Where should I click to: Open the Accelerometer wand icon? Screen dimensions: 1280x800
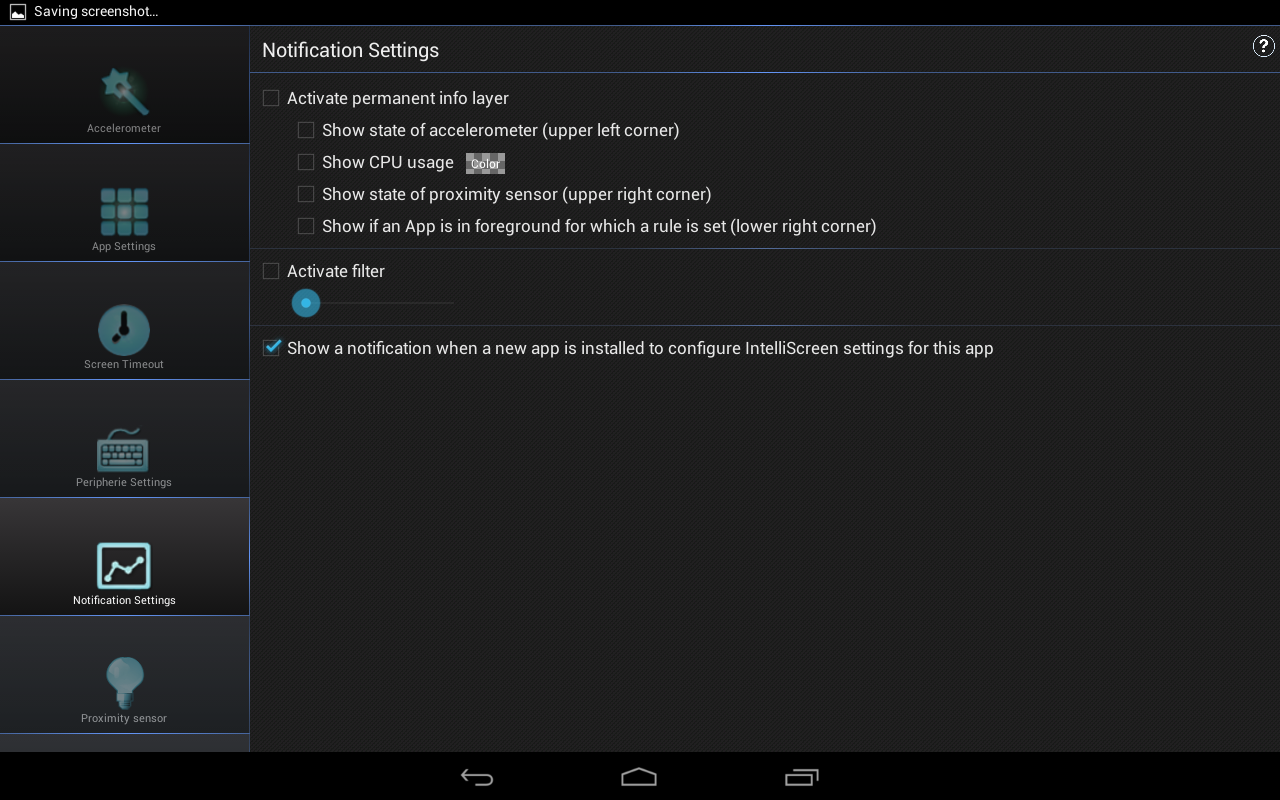124,91
